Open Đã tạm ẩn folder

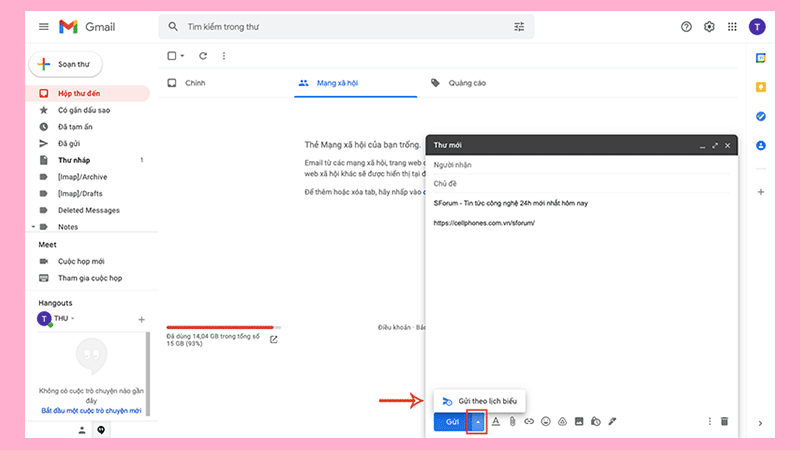pyautogui.click(x=75, y=127)
